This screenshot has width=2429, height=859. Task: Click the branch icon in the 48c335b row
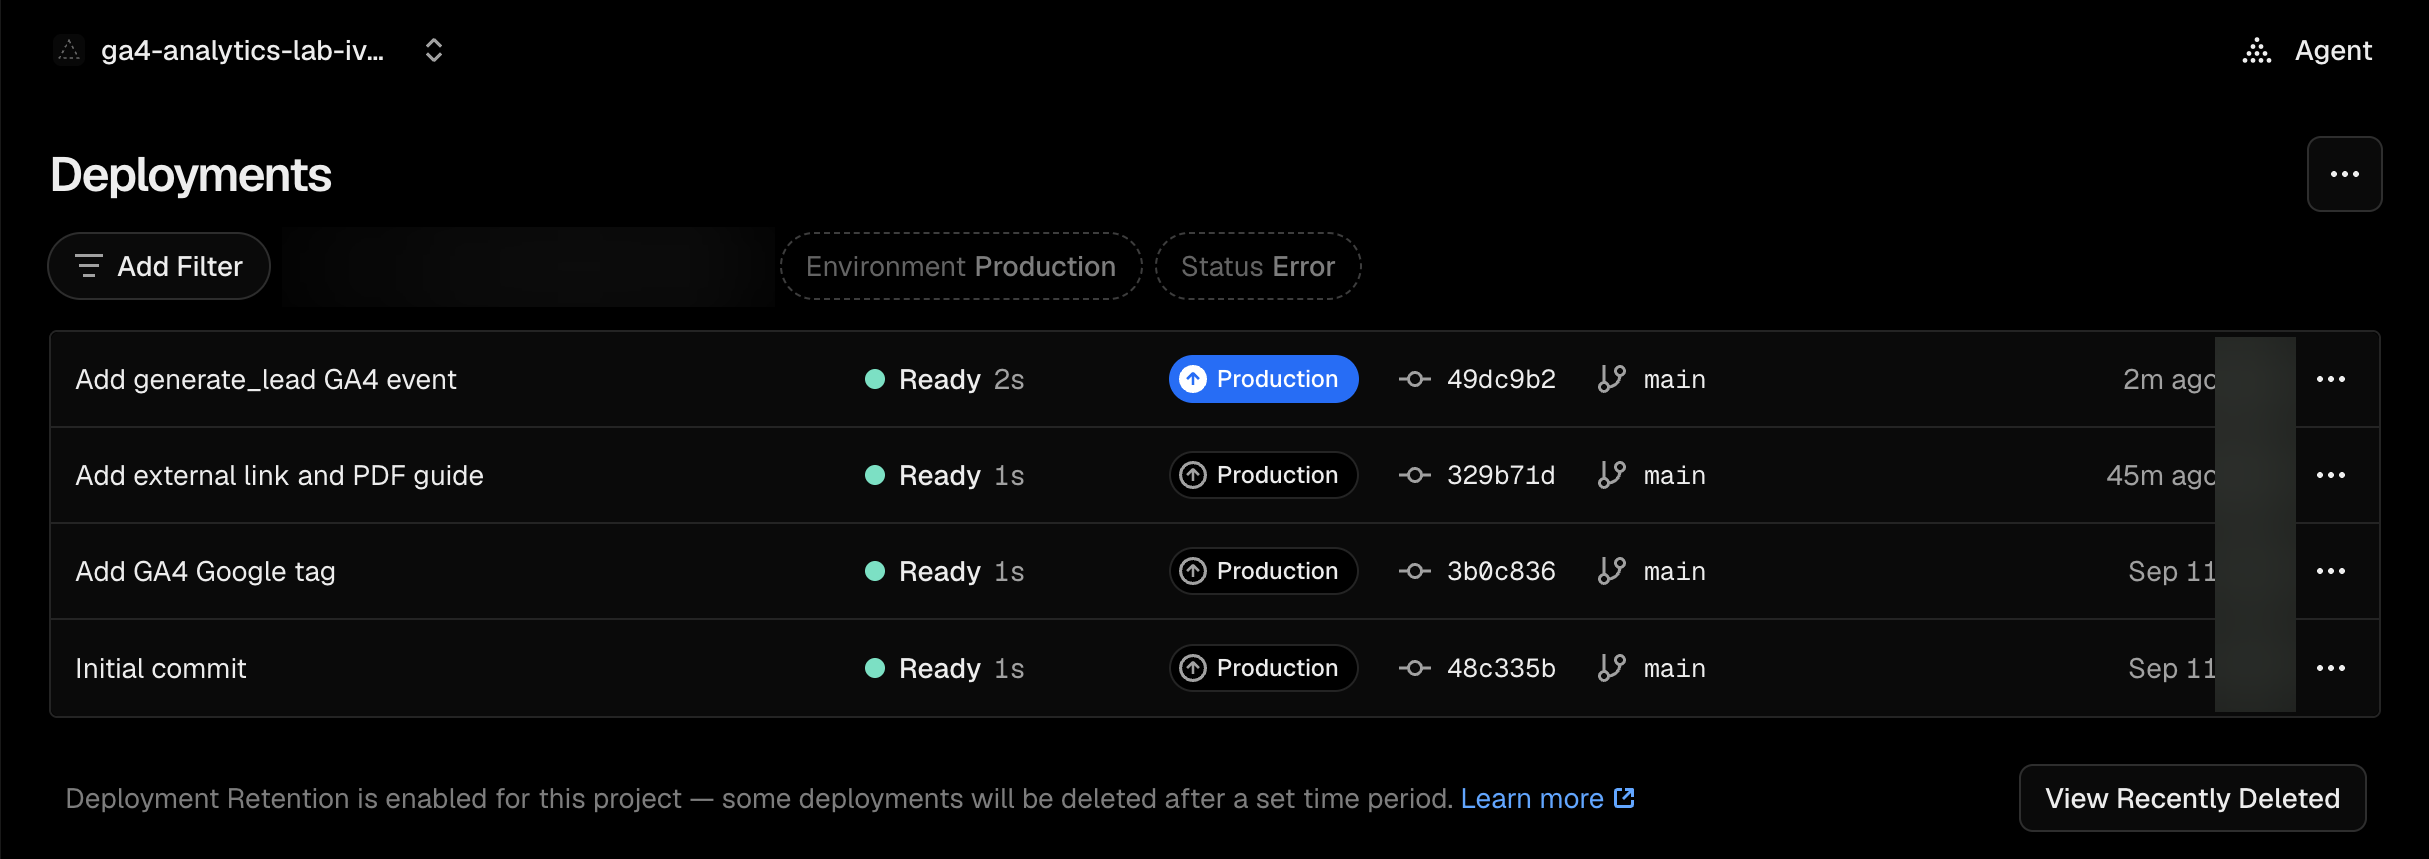click(1611, 668)
